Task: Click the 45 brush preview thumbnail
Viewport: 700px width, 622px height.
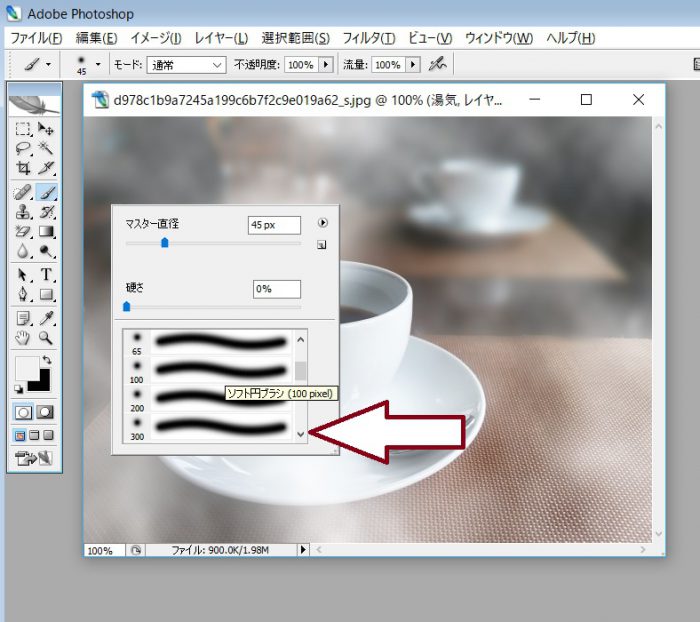Action: pyautogui.click(x=81, y=65)
